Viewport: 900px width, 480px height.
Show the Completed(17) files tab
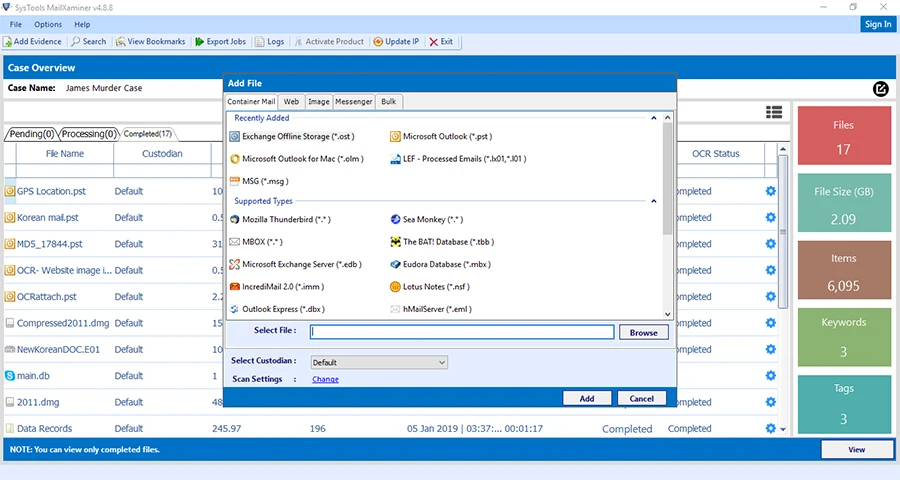coord(148,134)
